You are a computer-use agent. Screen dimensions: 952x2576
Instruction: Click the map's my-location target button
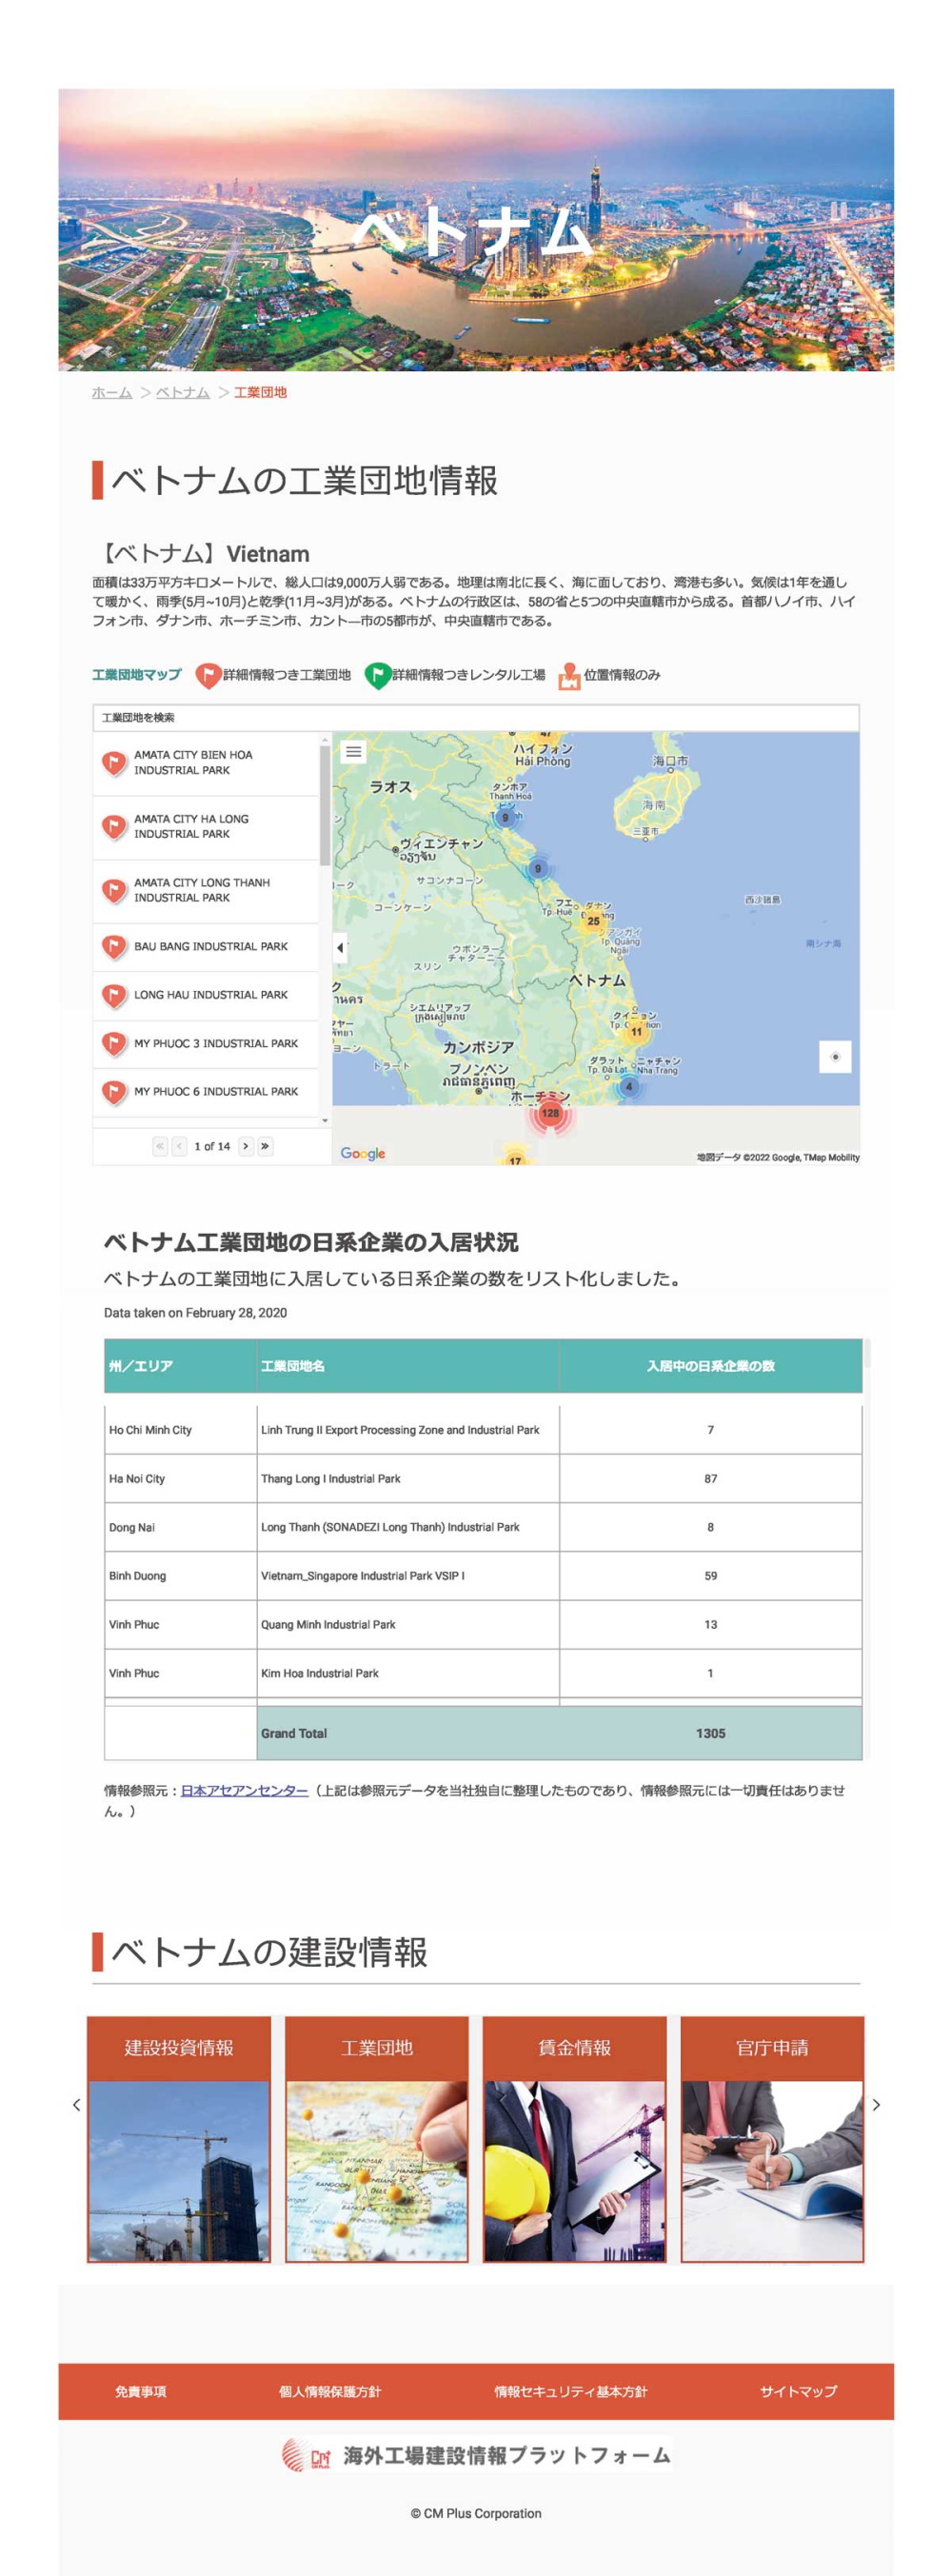[835, 1057]
